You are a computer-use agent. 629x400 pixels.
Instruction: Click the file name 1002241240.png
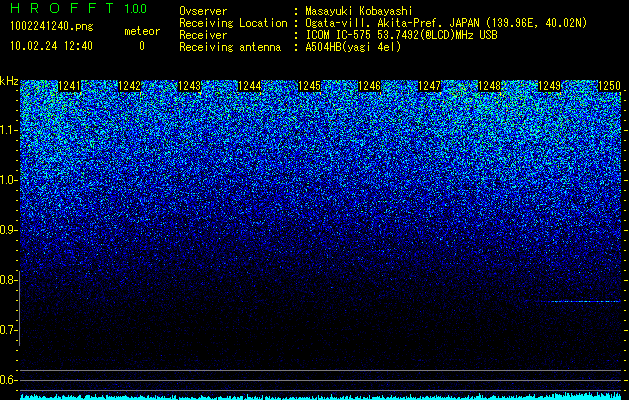click(x=51, y=26)
